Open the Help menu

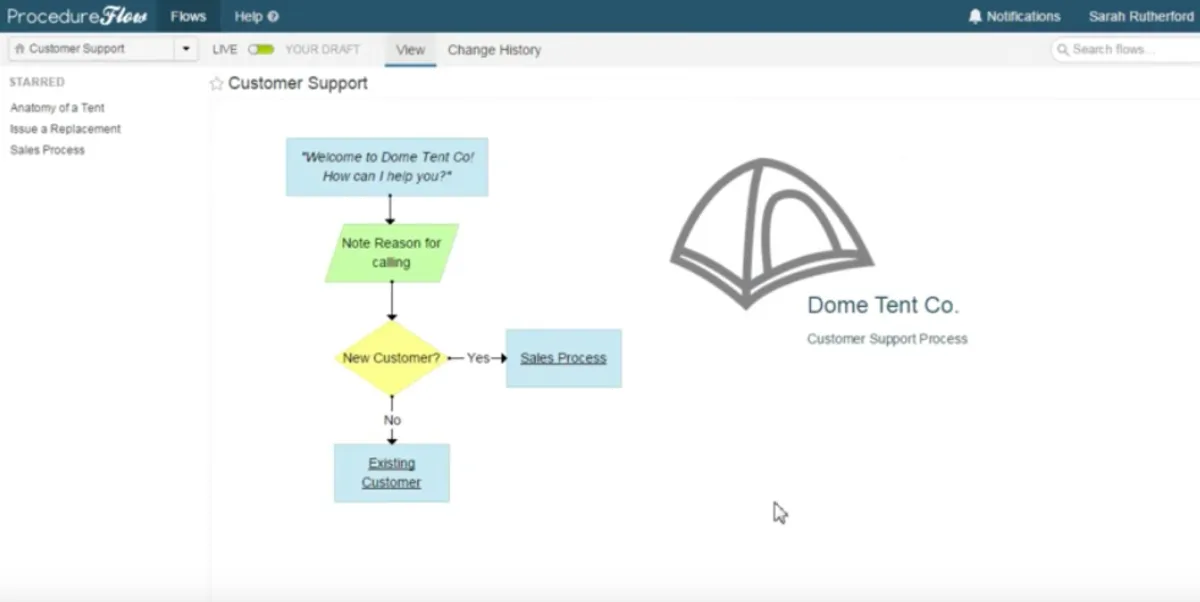point(257,16)
